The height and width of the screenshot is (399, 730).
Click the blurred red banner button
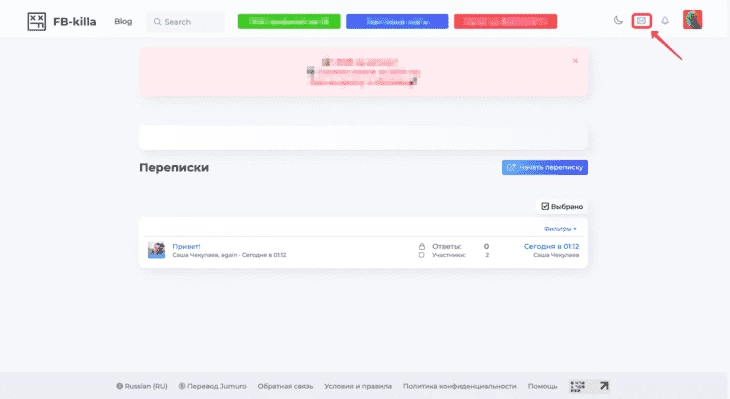(x=506, y=21)
